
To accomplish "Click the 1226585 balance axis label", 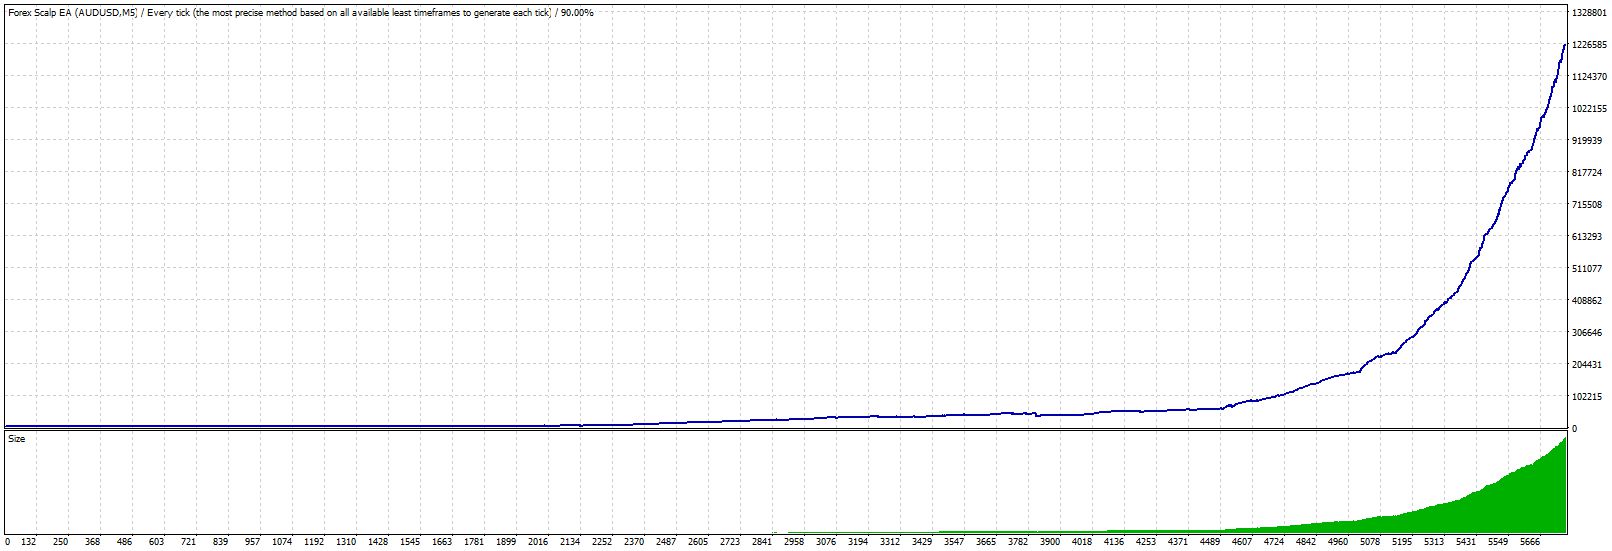I will [x=1589, y=45].
